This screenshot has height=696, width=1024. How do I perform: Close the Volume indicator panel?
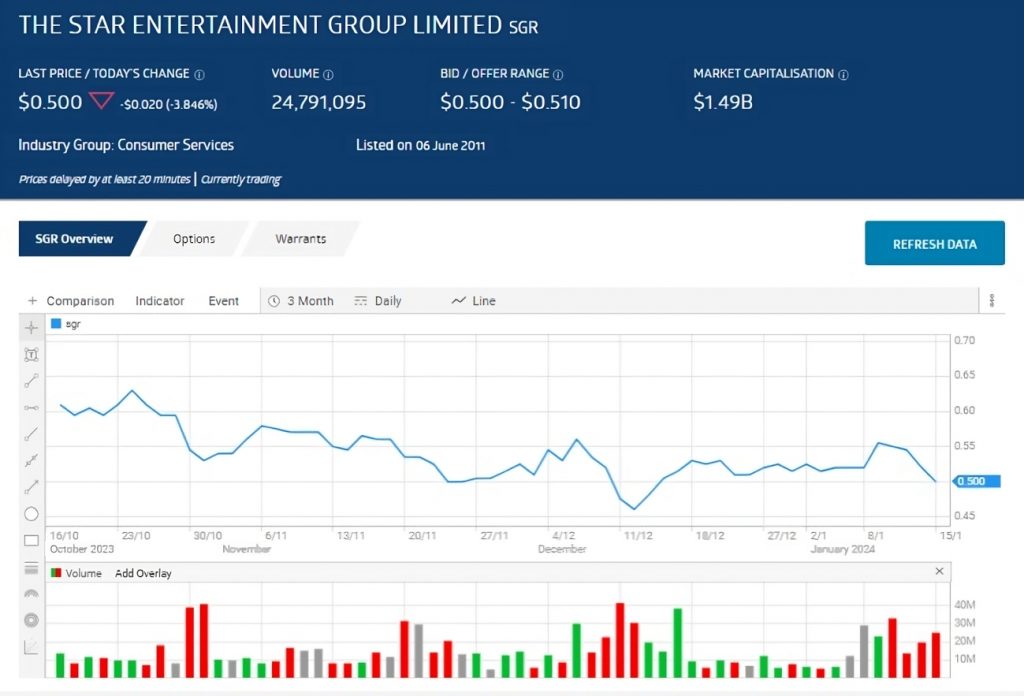coord(939,571)
